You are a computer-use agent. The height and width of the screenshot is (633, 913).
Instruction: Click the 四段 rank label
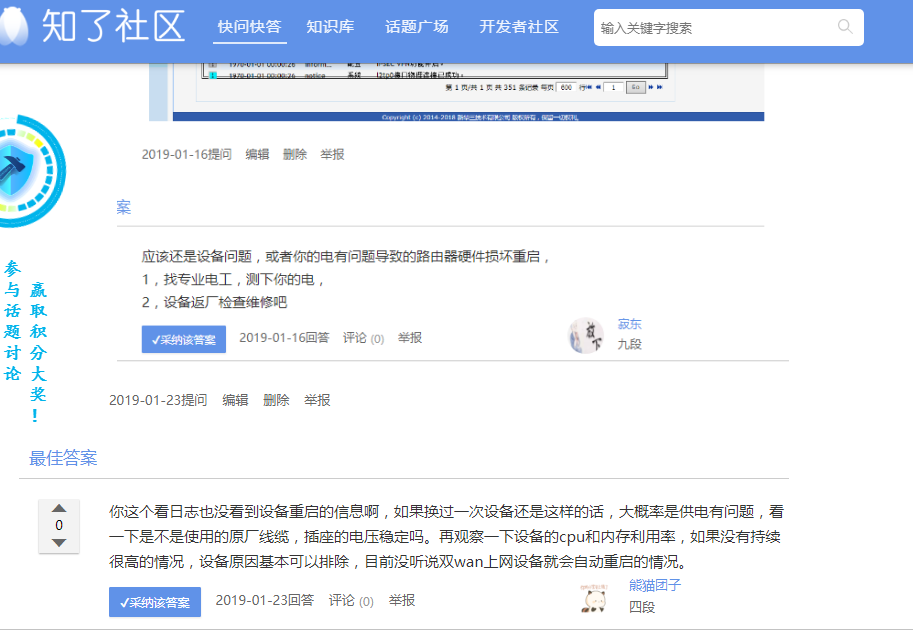pyautogui.click(x=642, y=607)
